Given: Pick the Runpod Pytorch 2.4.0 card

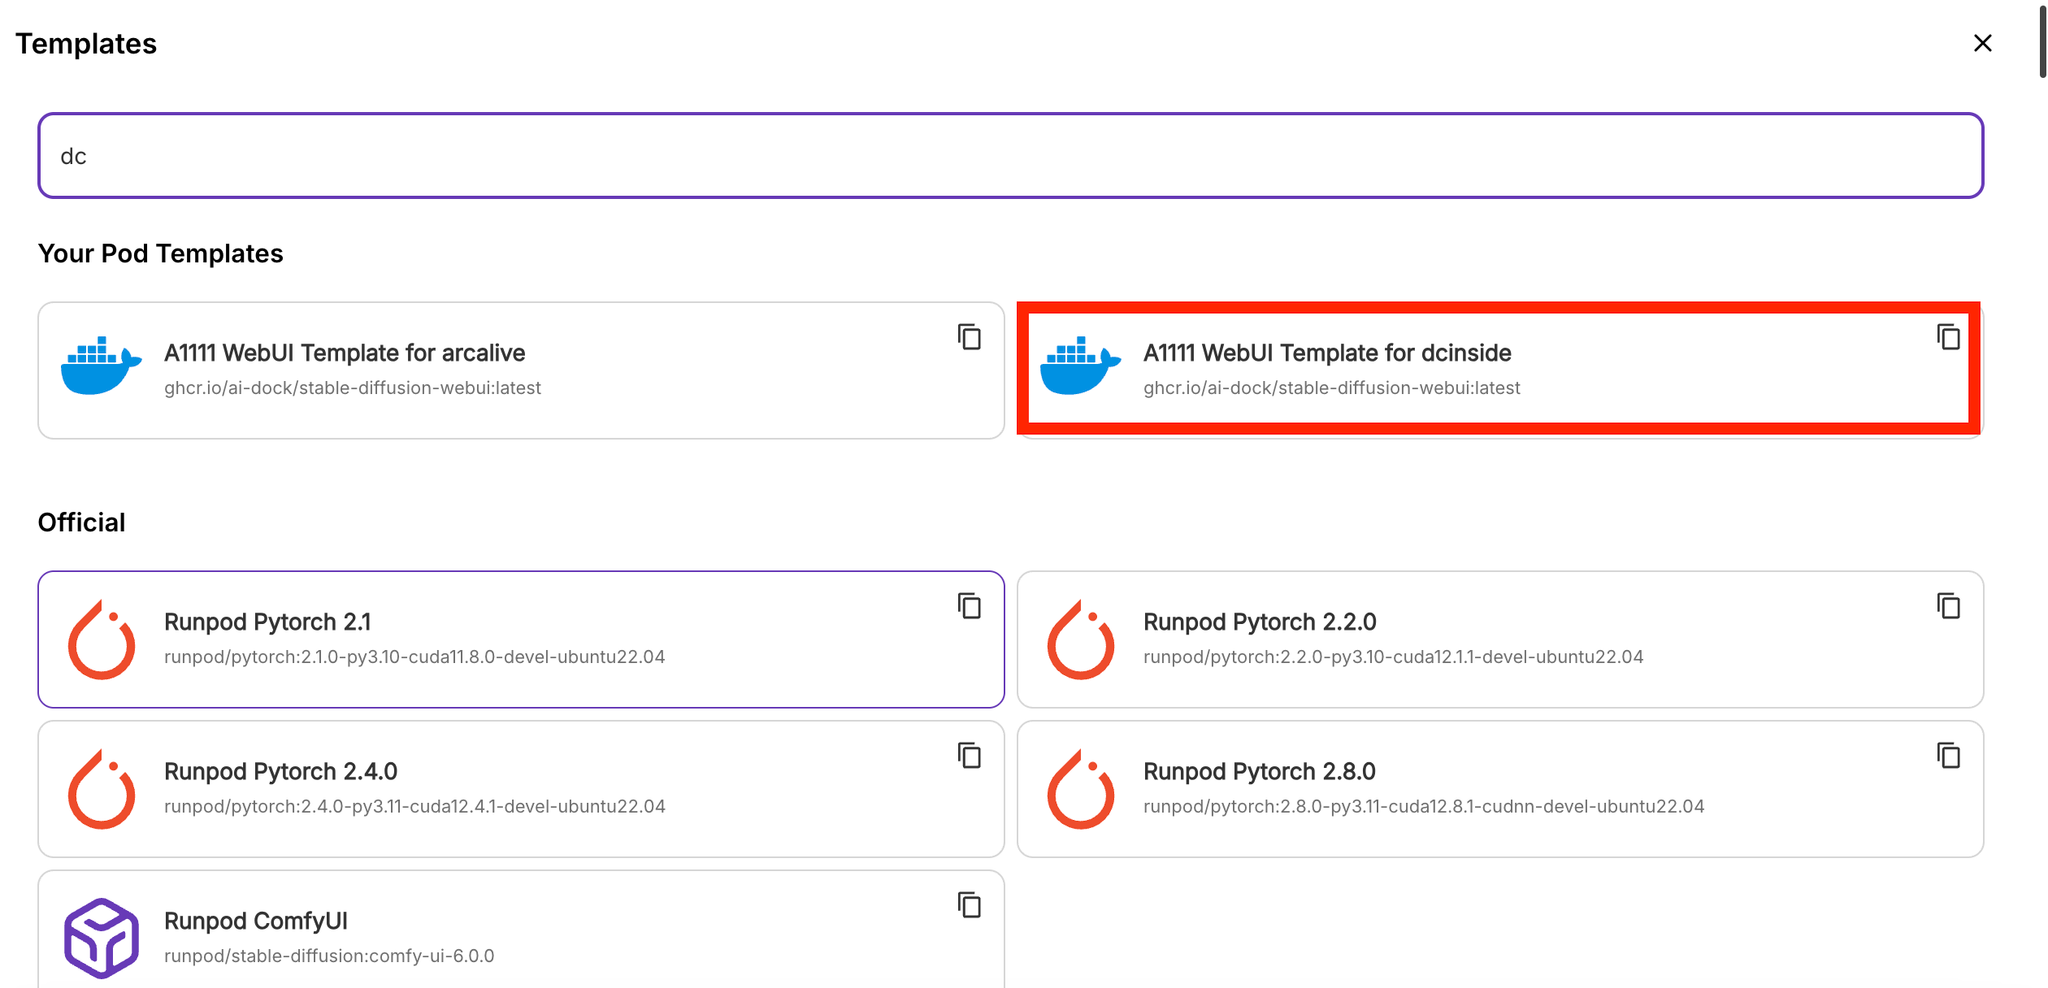Looking at the screenshot, I should click(521, 789).
